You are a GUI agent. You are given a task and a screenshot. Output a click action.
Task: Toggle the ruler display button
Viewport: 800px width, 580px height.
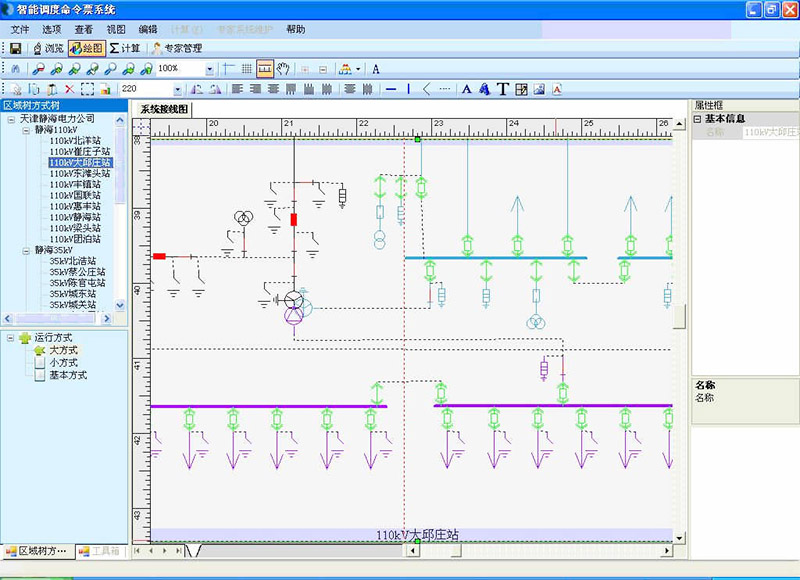265,69
